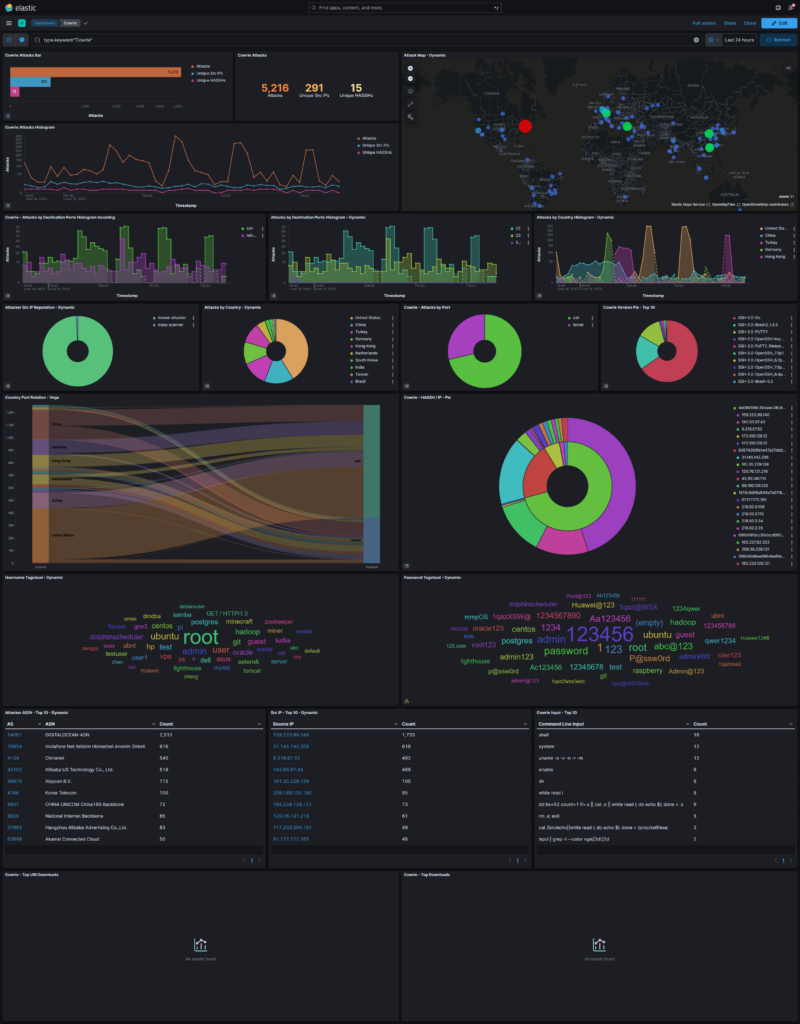
Task: Open the help icon in top header
Action: coord(778,7)
